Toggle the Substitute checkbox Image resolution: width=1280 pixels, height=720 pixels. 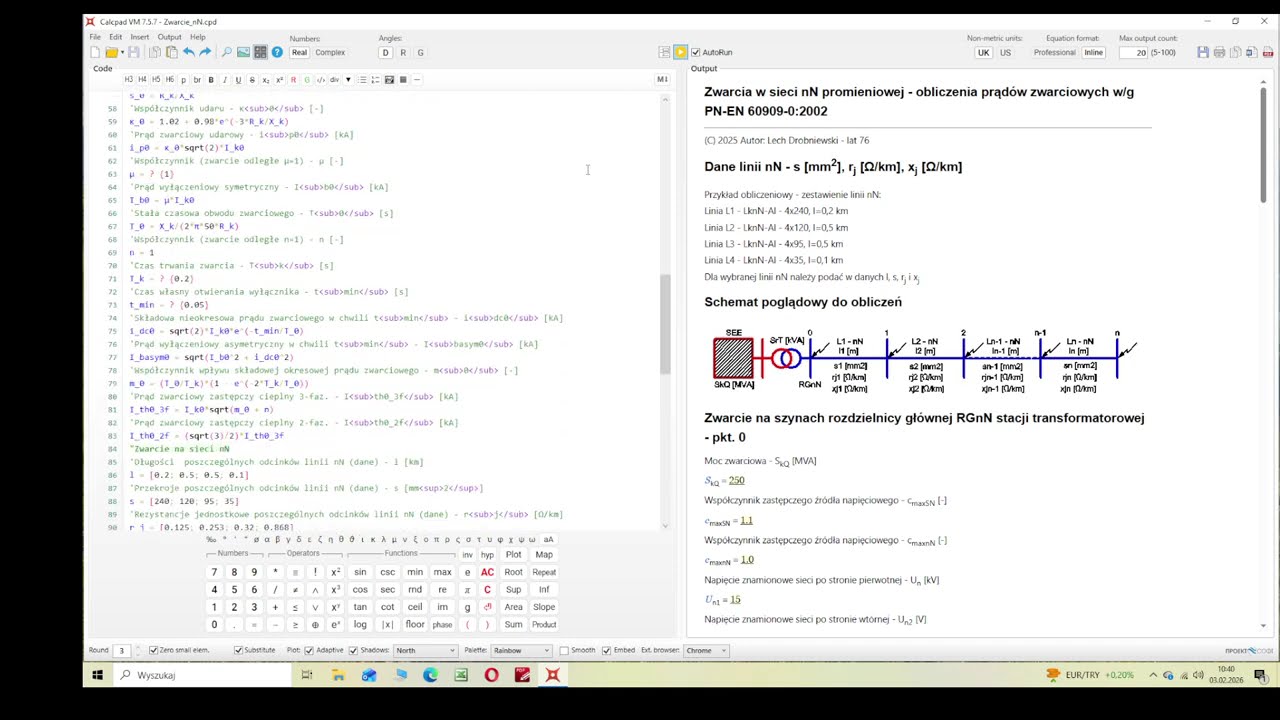(x=238, y=650)
